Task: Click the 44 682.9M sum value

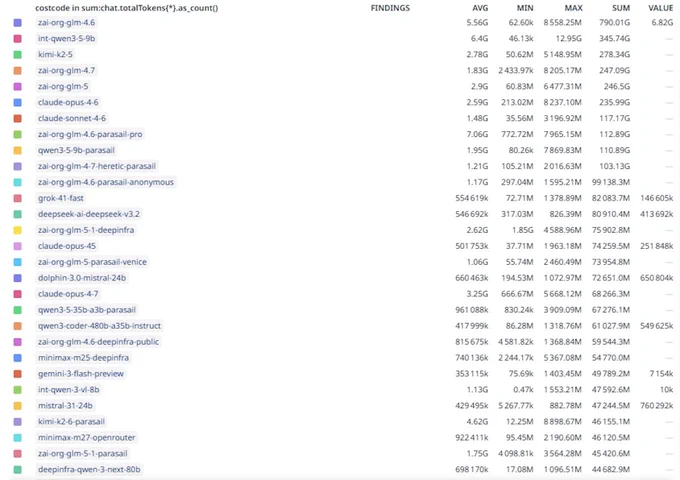Action: 611,470
